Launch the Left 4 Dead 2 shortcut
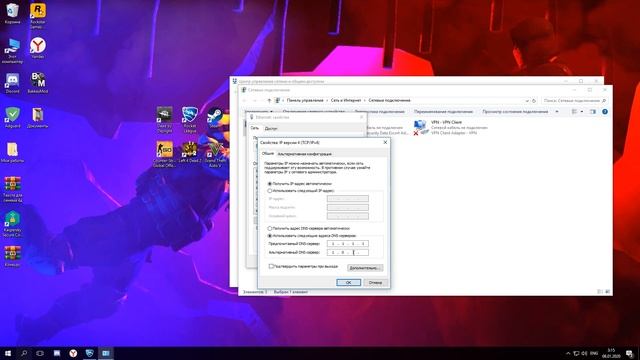Viewport: 640px width, 360px height. [x=189, y=151]
